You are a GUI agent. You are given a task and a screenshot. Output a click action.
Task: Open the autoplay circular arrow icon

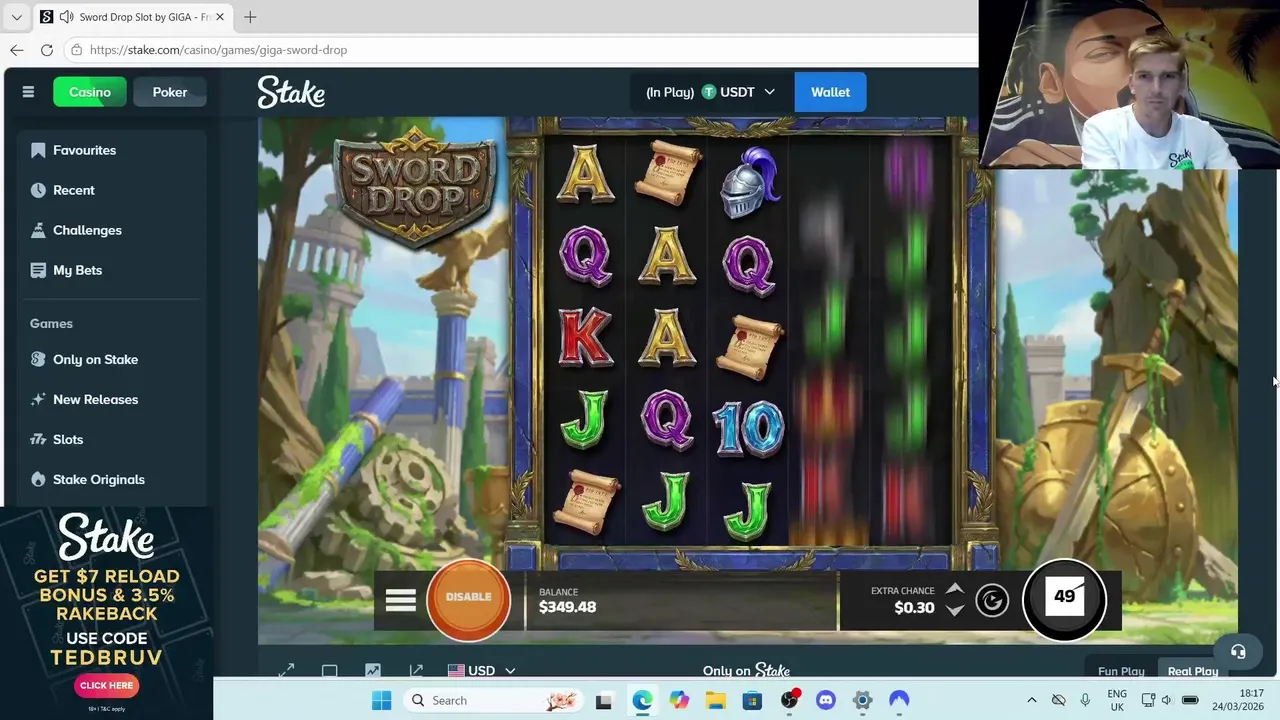992,600
